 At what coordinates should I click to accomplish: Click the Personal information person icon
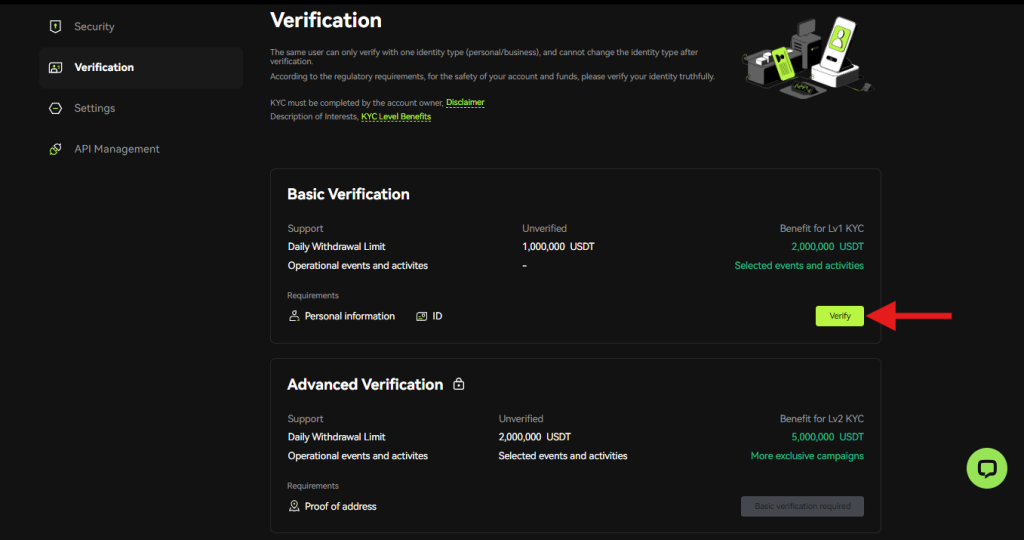[294, 316]
